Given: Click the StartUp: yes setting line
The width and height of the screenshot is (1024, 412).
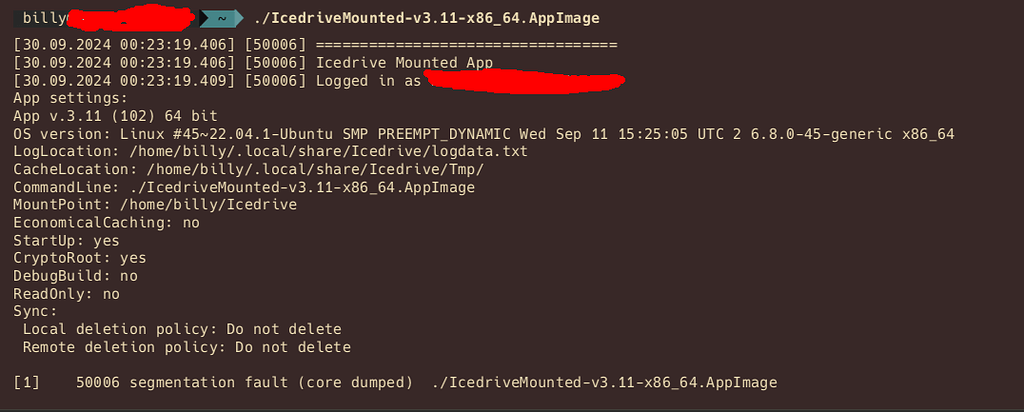Looking at the screenshot, I should 67,240.
